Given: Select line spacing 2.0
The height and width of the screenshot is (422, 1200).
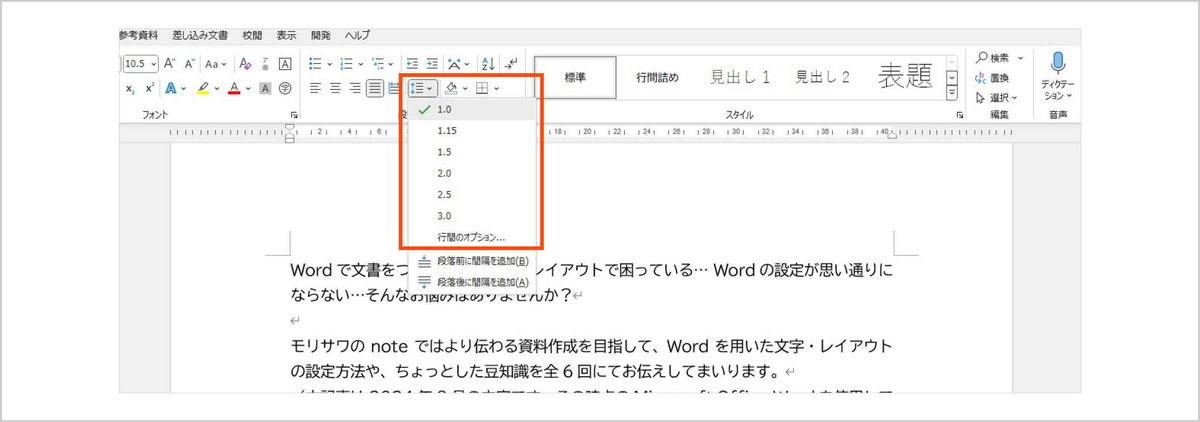Looking at the screenshot, I should [x=472, y=173].
